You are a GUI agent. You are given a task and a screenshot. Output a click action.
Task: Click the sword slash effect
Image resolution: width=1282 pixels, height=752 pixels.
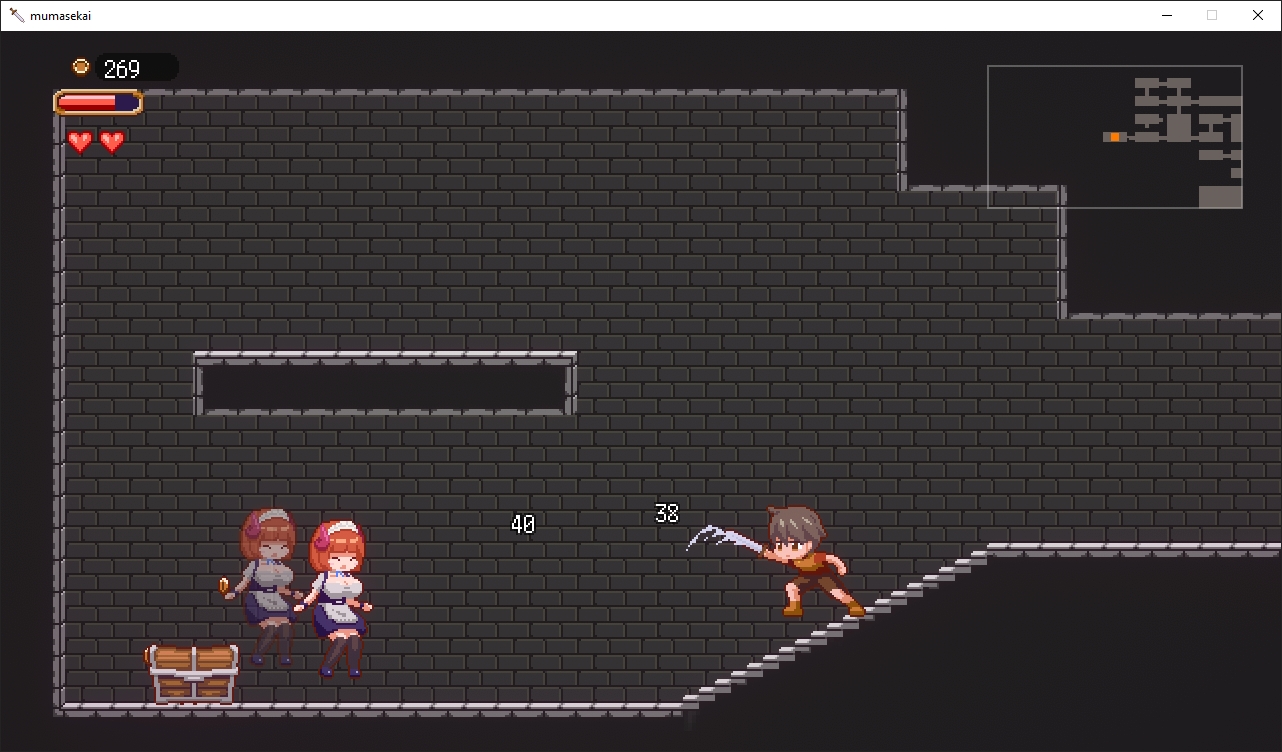click(x=724, y=538)
